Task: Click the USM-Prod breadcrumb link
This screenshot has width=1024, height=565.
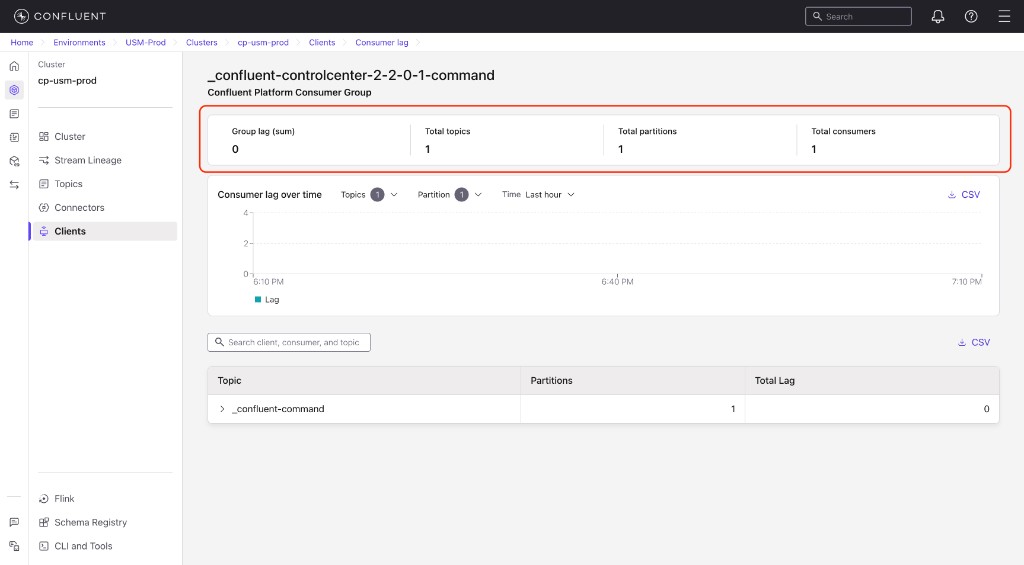Action: (145, 43)
